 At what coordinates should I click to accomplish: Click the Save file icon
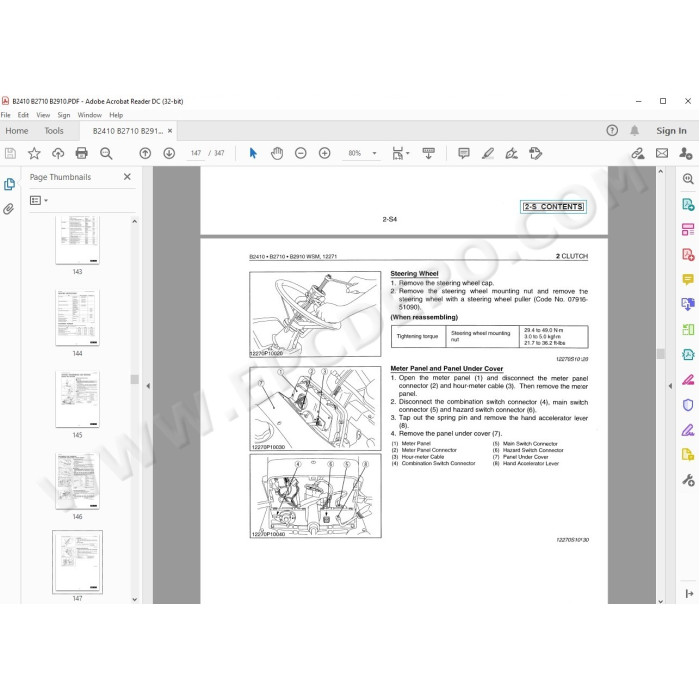coord(10,154)
